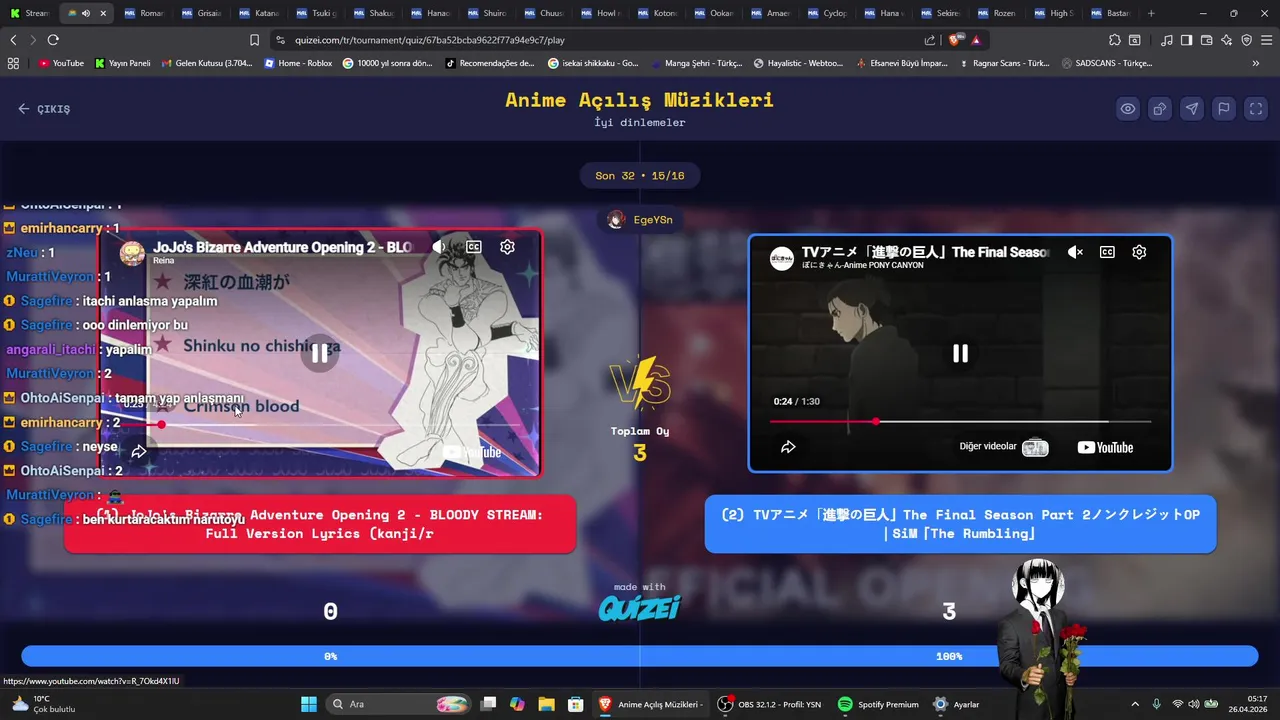
Task: Switch to the Cyclop tab
Action: coord(827,13)
